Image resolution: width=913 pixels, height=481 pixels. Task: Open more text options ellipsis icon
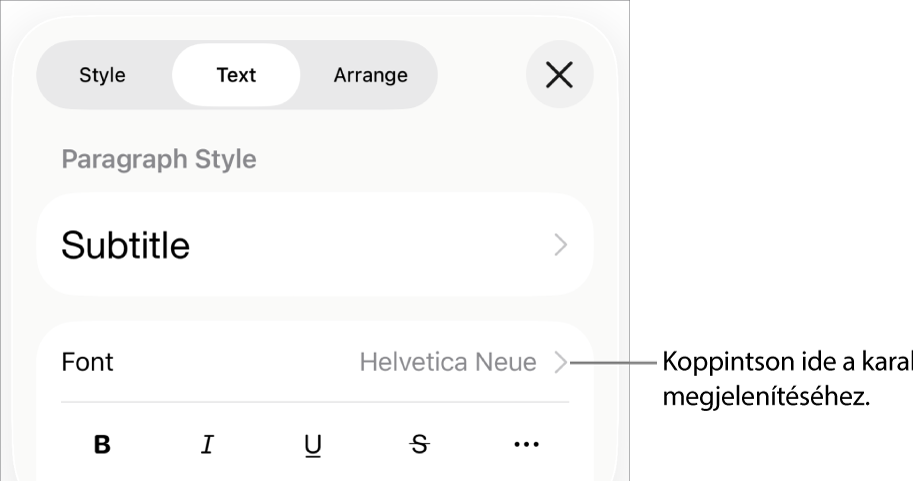pos(526,445)
